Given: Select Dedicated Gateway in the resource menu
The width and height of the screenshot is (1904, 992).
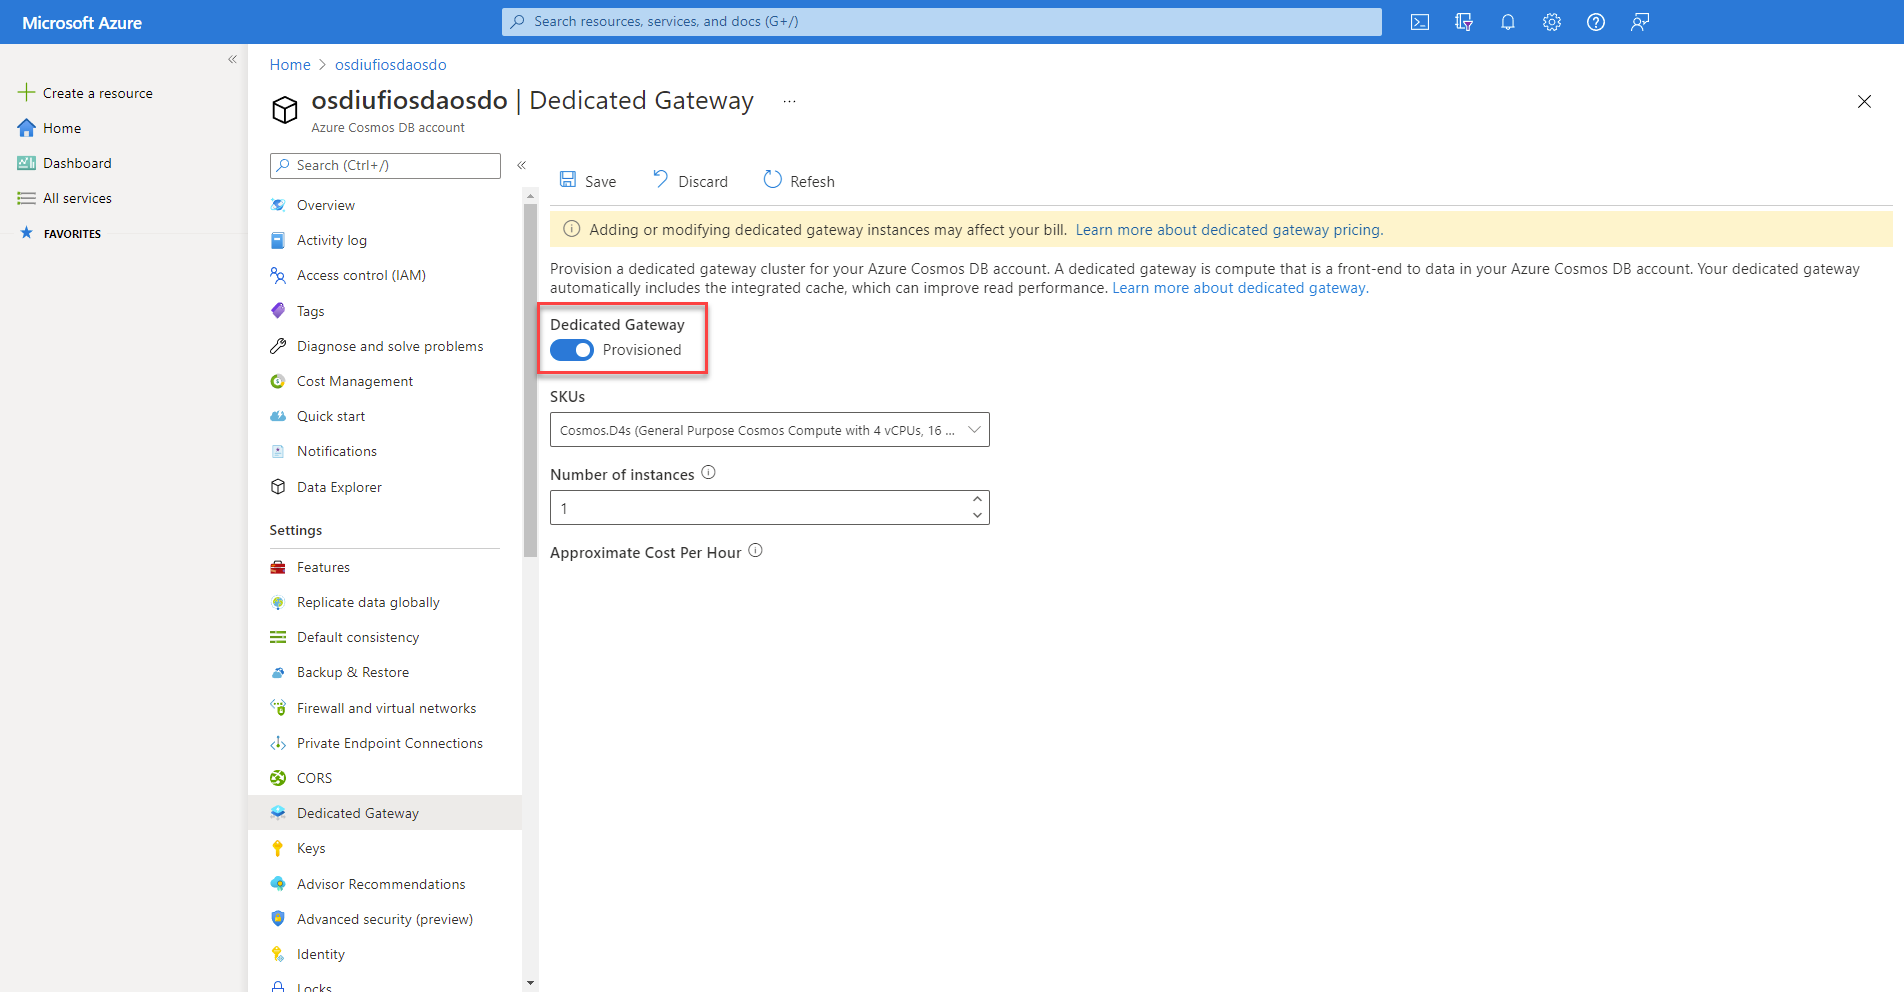Looking at the screenshot, I should pyautogui.click(x=385, y=813).
